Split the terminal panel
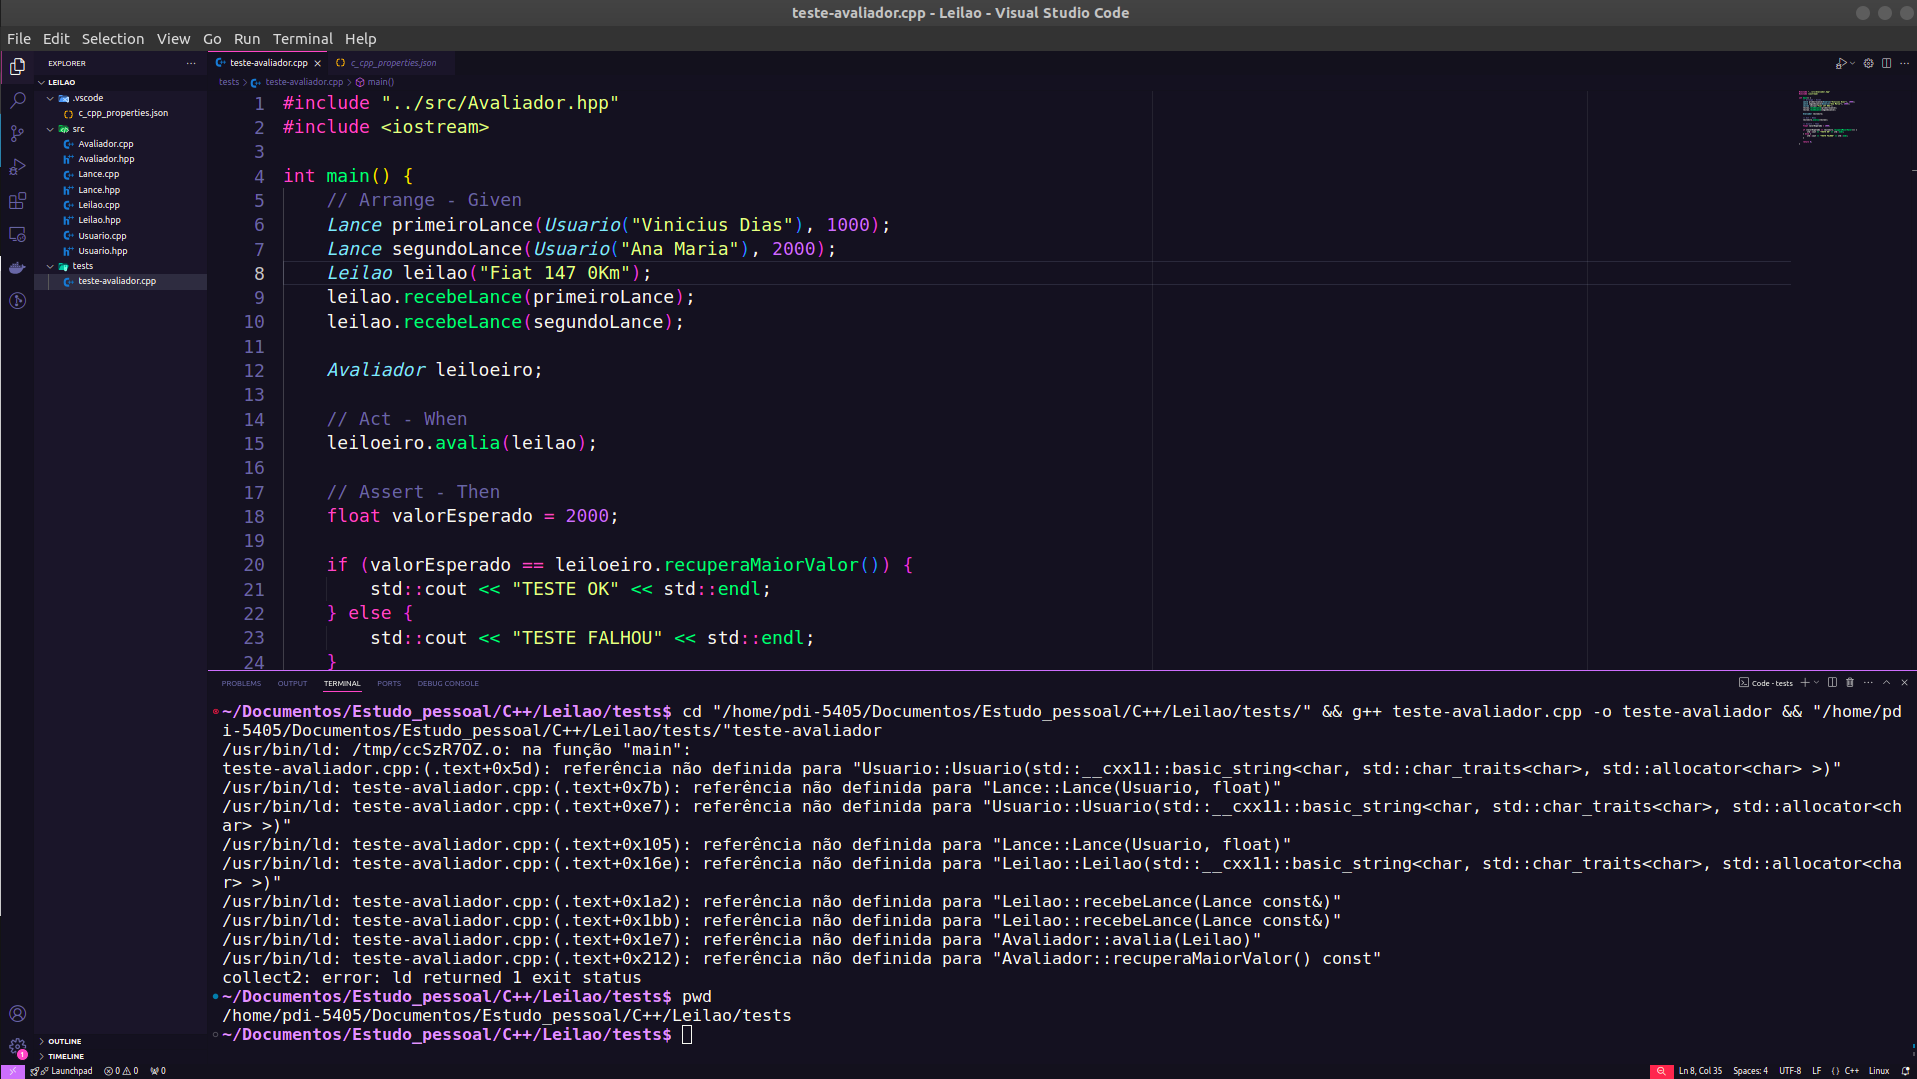The height and width of the screenshot is (1079, 1917). (1832, 683)
